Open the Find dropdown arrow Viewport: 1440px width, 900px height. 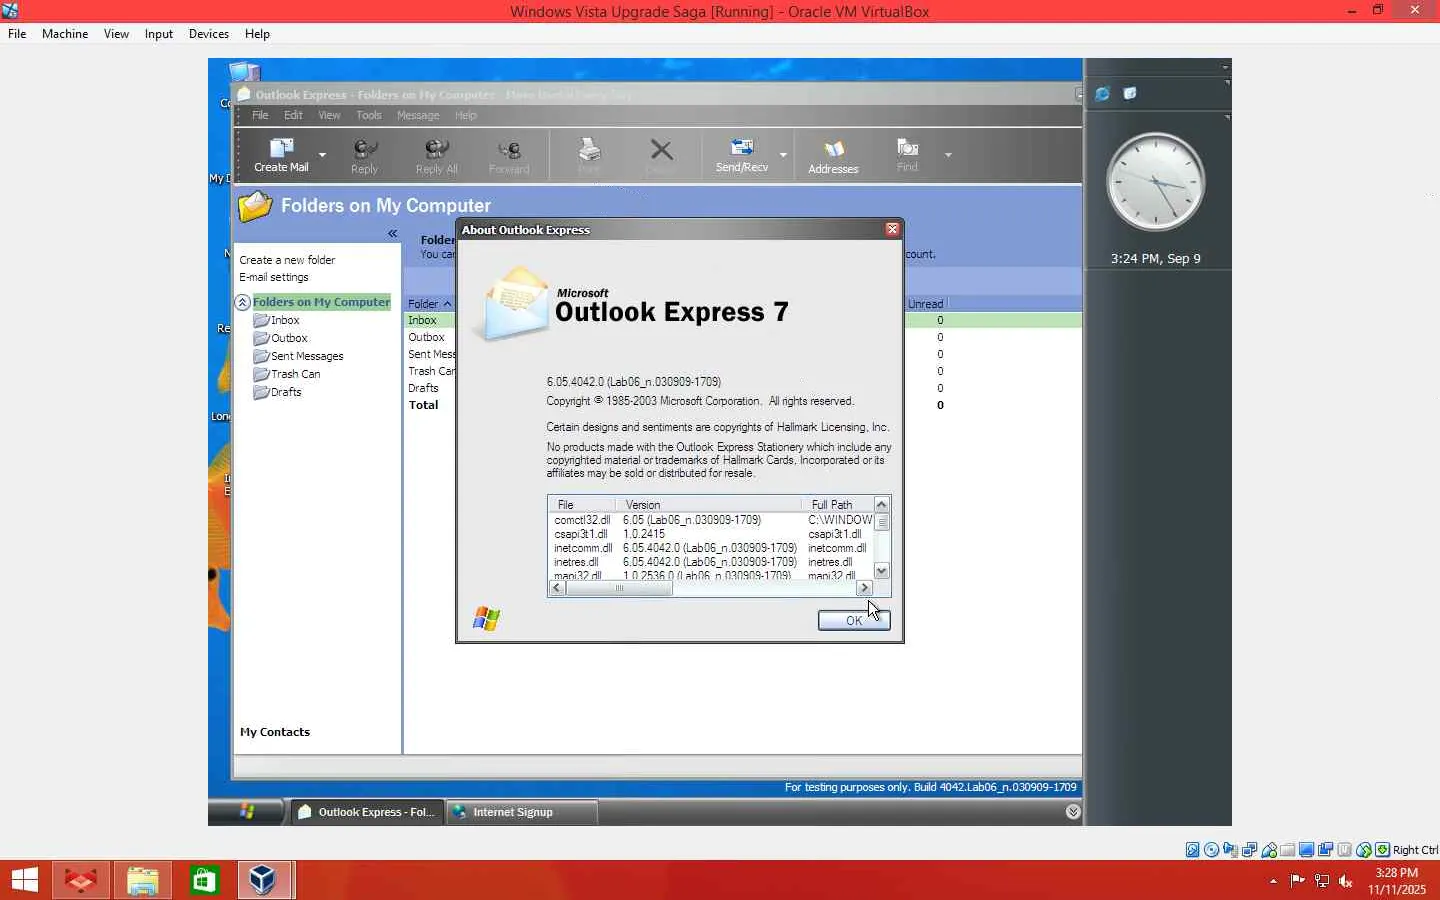(948, 155)
